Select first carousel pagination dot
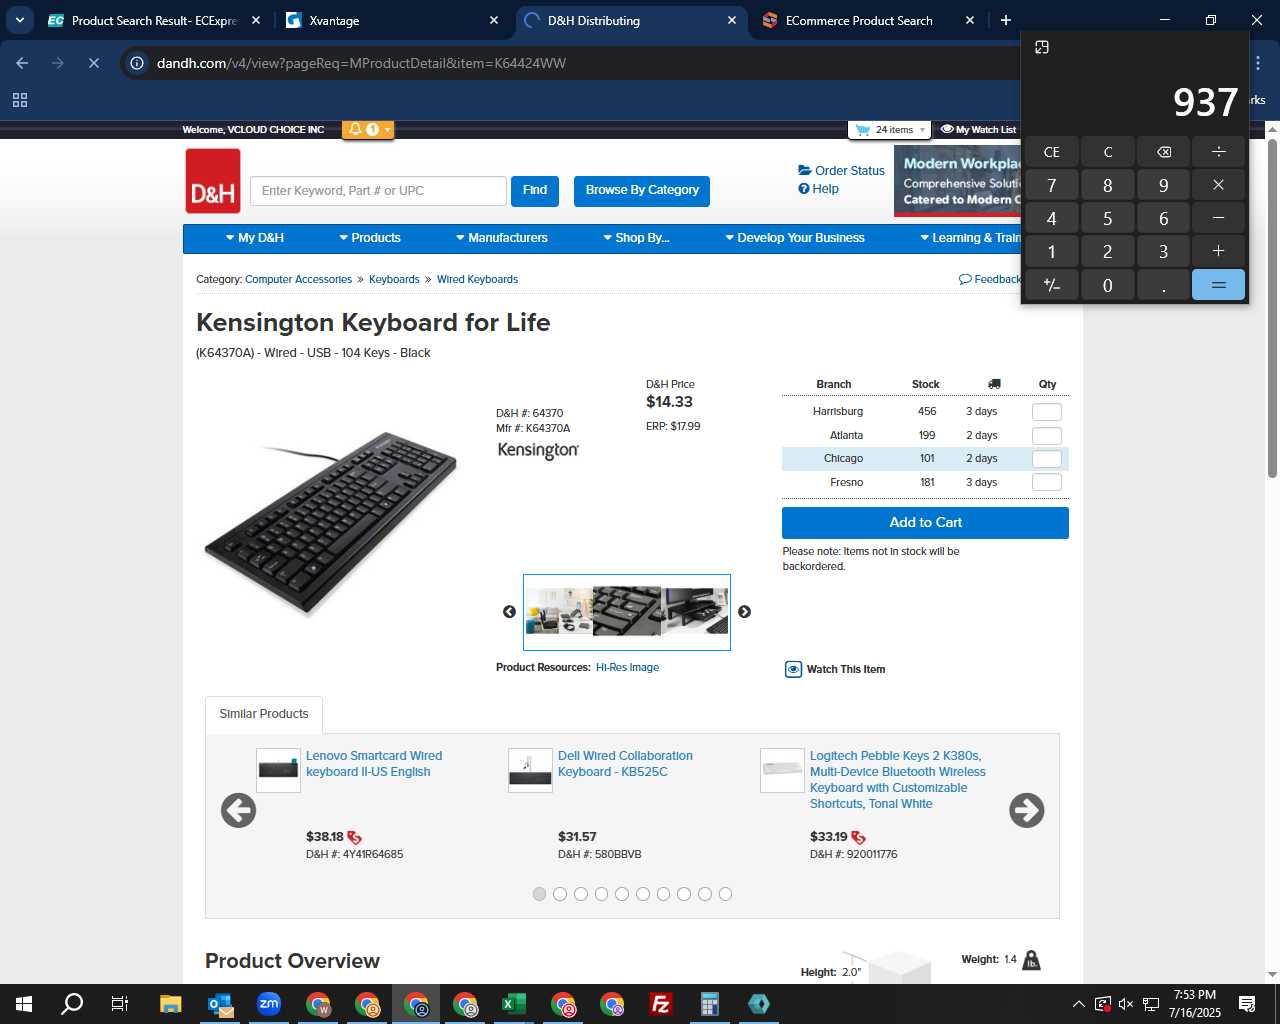 tap(539, 894)
